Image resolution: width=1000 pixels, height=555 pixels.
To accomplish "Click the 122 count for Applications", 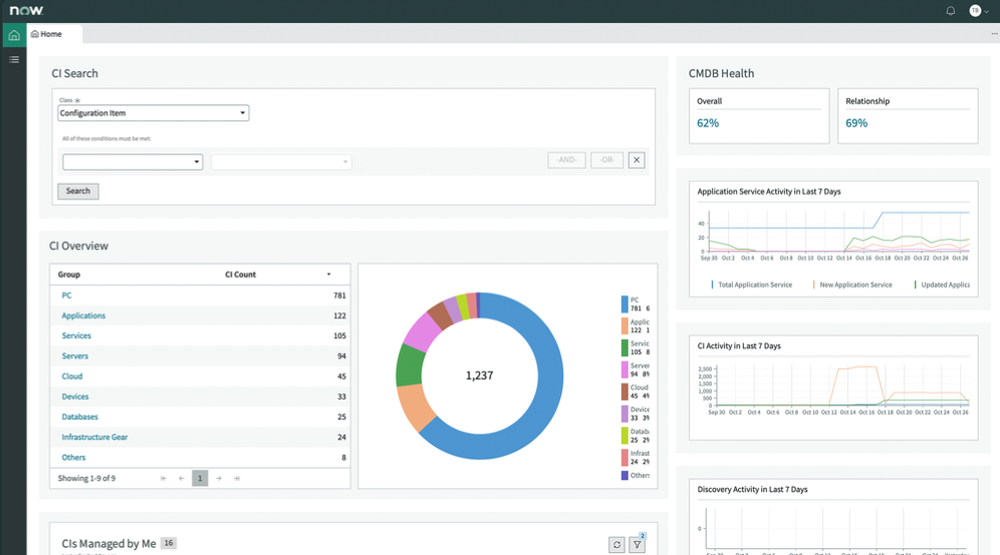I will coord(339,316).
